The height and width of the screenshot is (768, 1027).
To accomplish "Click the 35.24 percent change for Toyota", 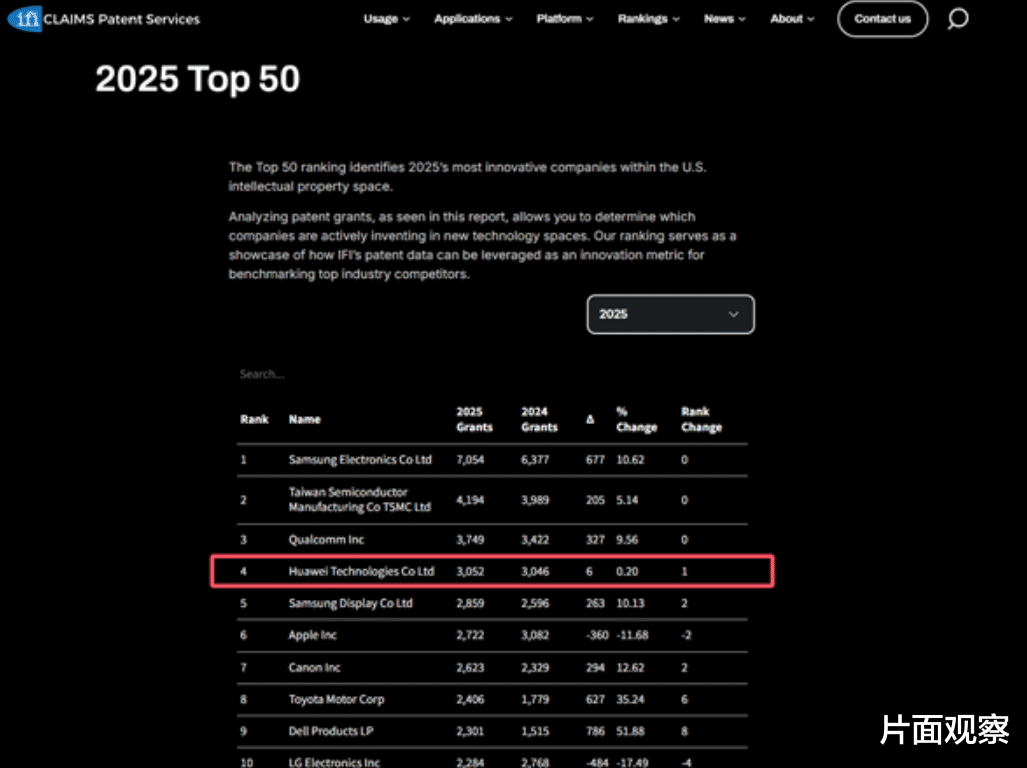I will [x=630, y=699].
